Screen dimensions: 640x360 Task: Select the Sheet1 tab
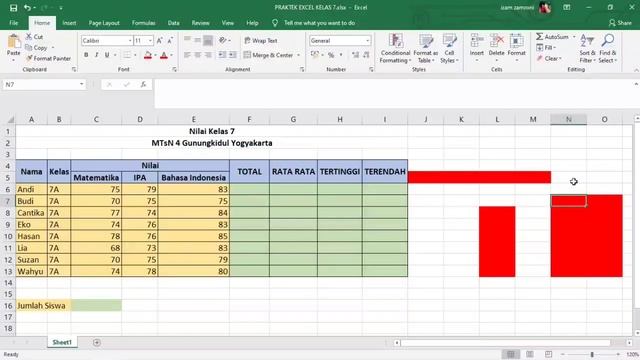pyautogui.click(x=62, y=342)
